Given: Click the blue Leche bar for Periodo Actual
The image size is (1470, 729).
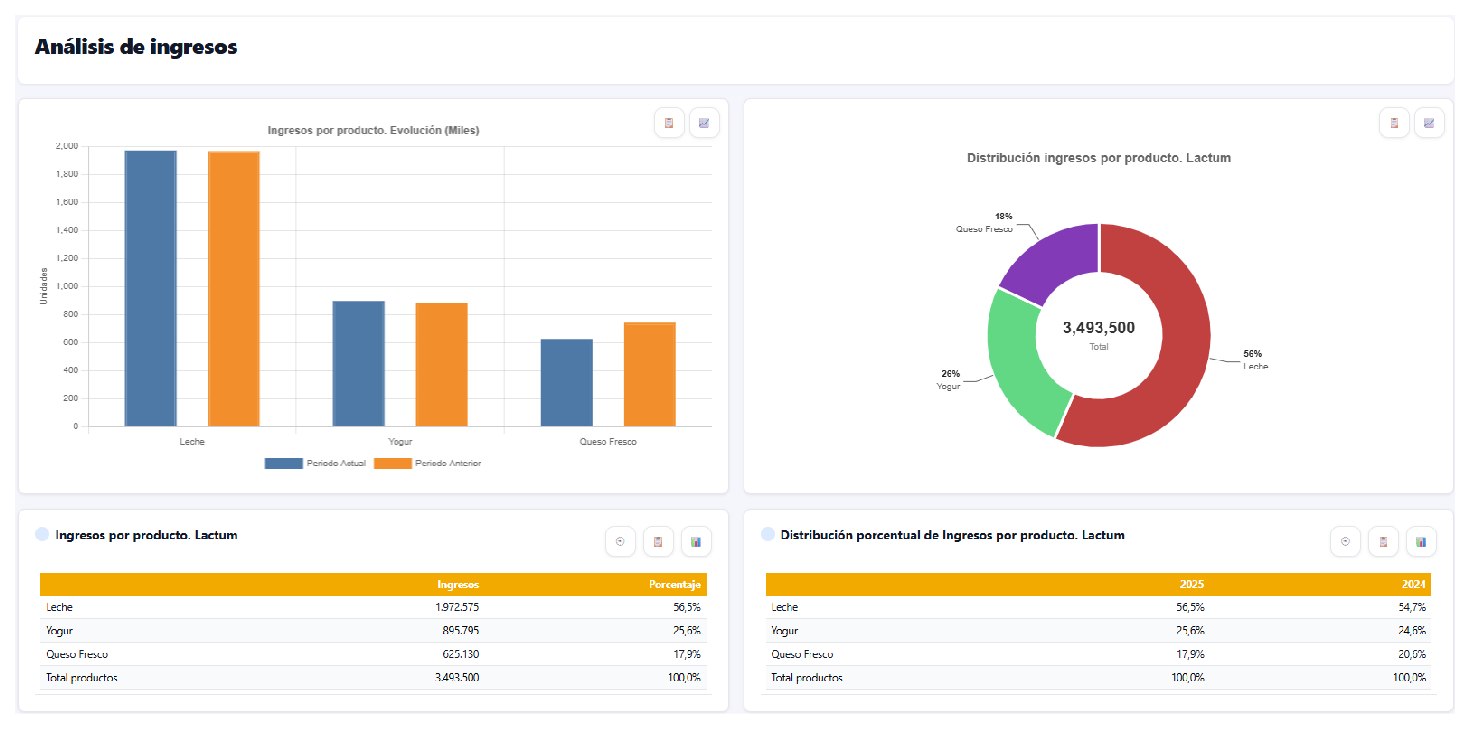Looking at the screenshot, I should click(x=150, y=288).
